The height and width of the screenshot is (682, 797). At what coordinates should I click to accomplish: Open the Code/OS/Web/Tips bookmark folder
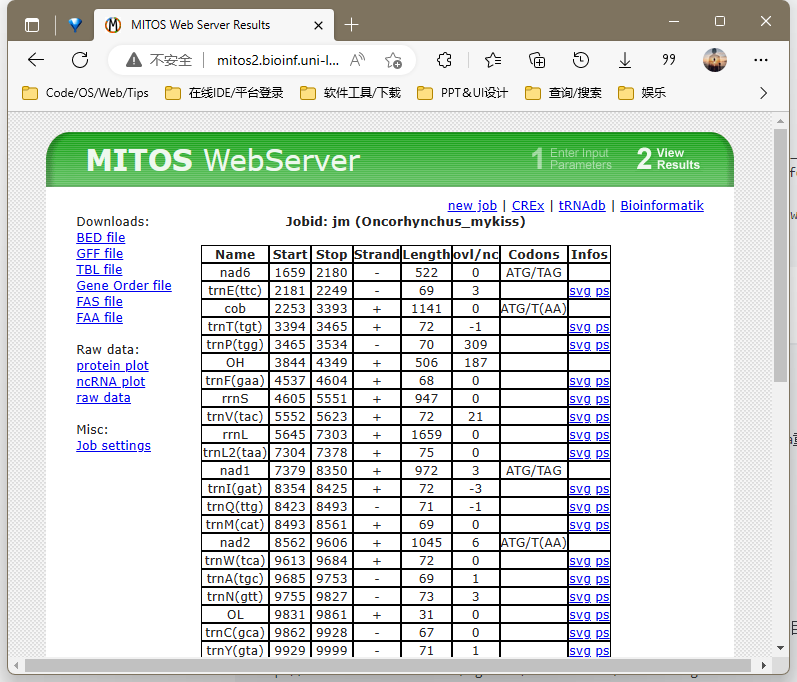click(86, 93)
